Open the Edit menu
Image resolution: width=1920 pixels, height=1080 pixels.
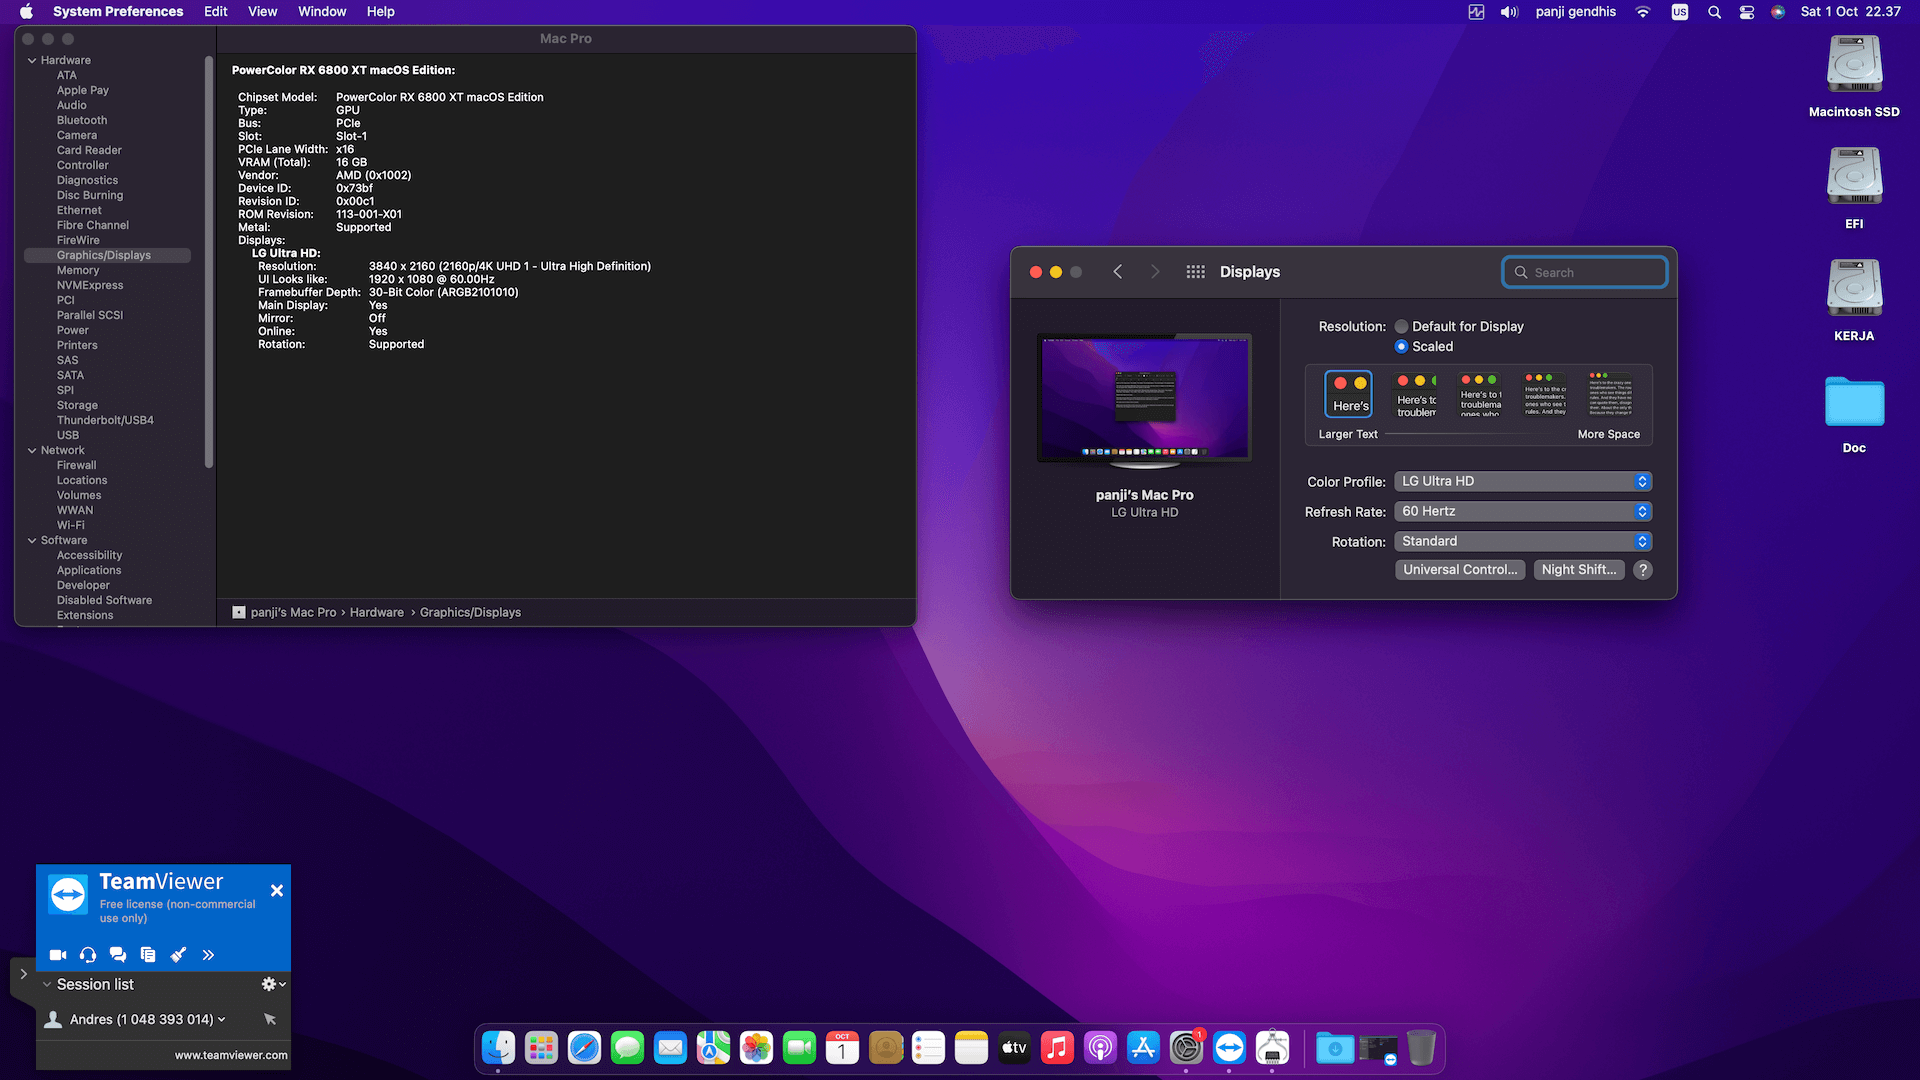216,11
